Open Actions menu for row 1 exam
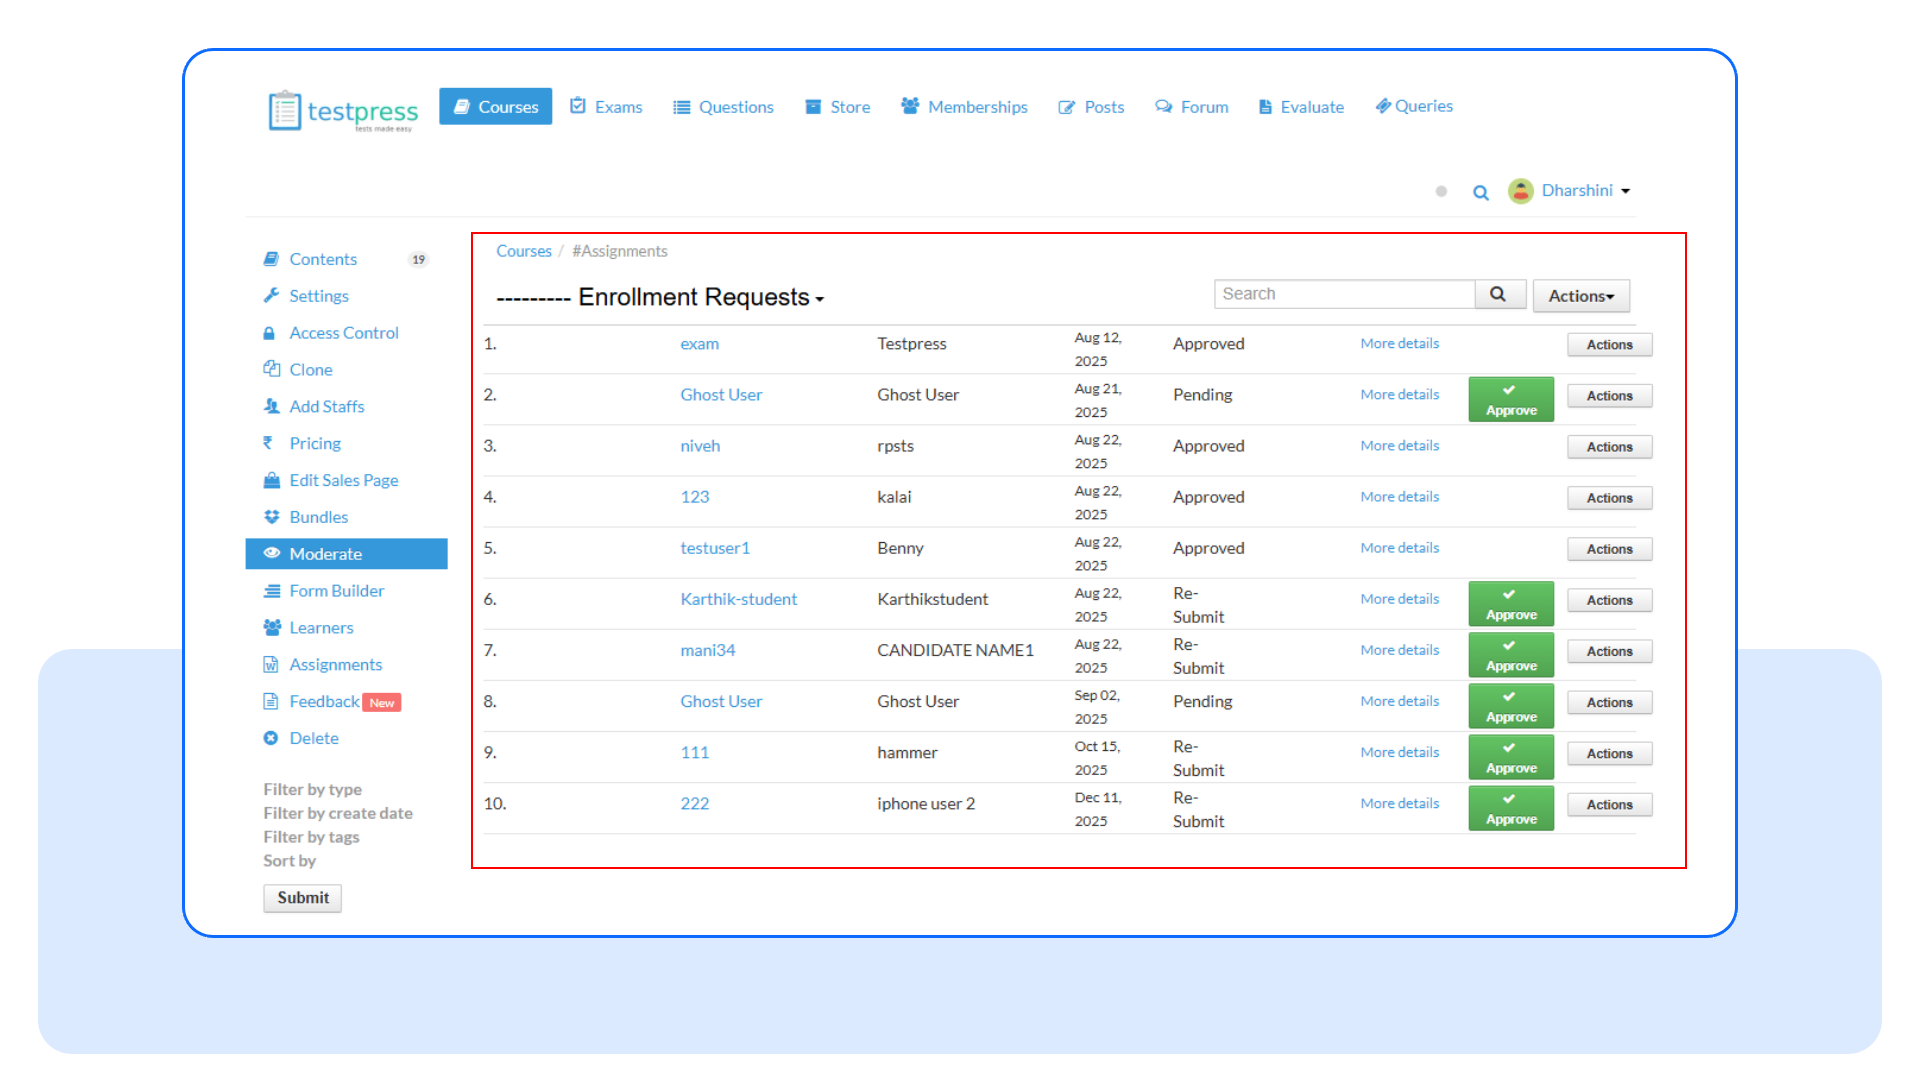 (x=1608, y=345)
